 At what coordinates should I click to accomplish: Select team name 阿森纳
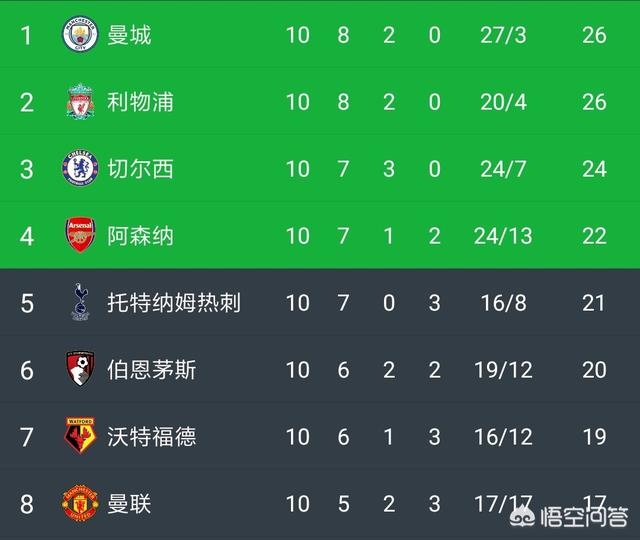point(140,236)
